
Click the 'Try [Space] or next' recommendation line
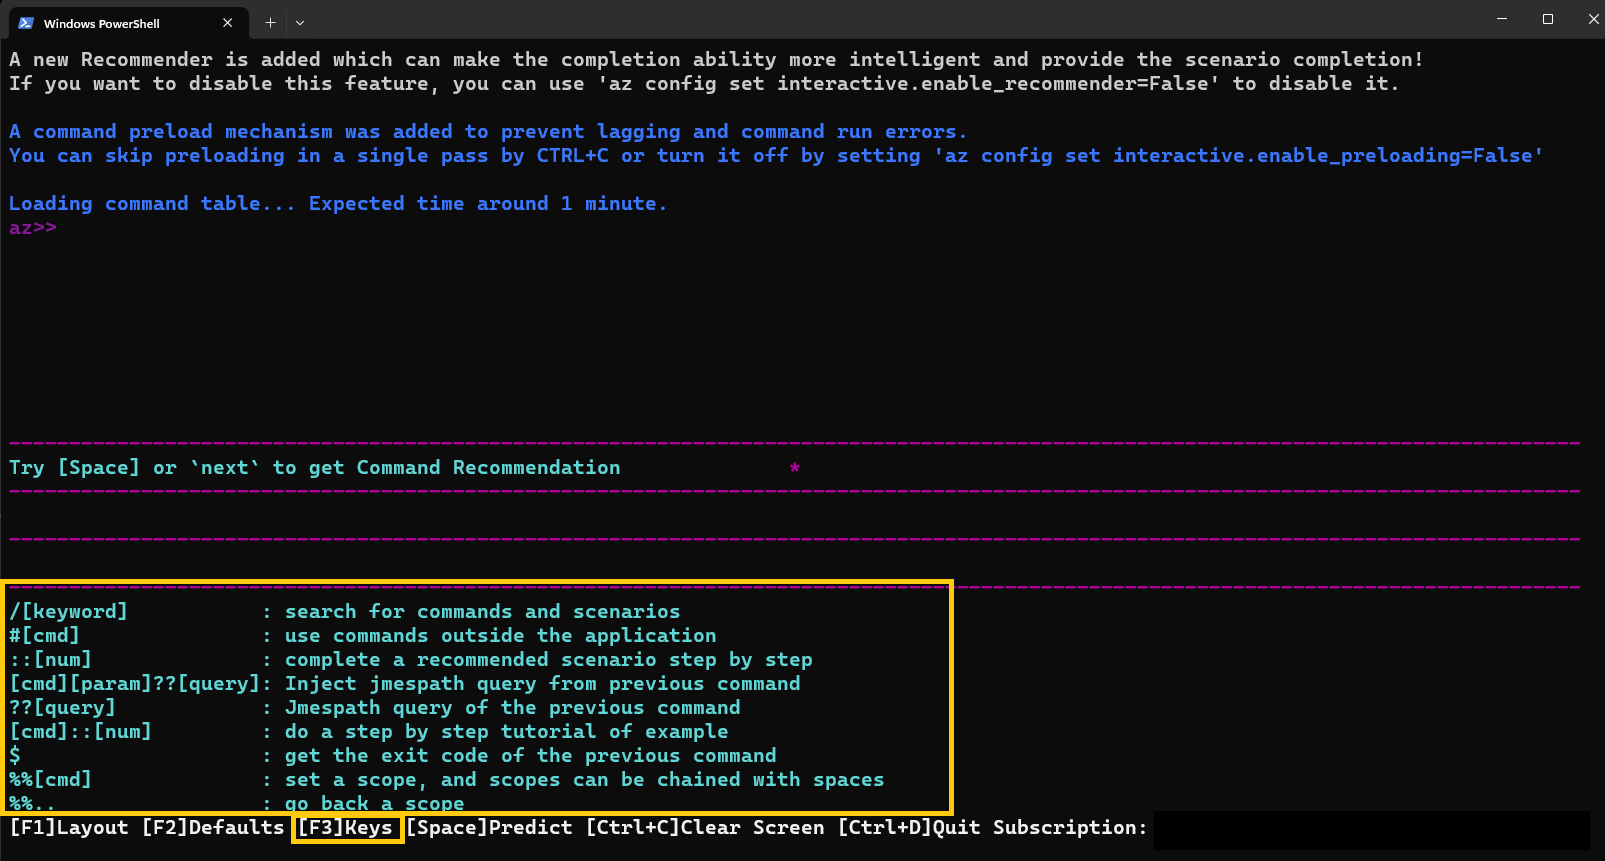coord(315,468)
